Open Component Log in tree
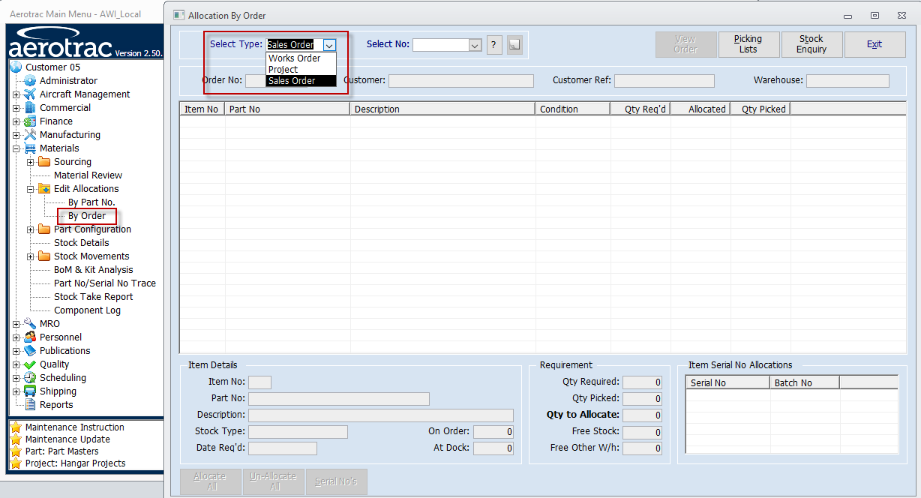Image resolution: width=921 pixels, height=498 pixels. pos(87,310)
